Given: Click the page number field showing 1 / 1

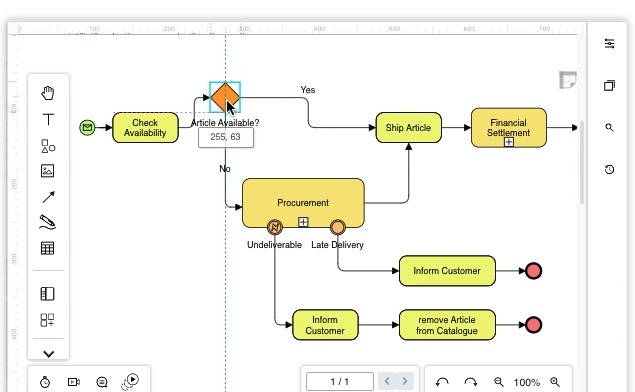Looking at the screenshot, I should tap(340, 381).
